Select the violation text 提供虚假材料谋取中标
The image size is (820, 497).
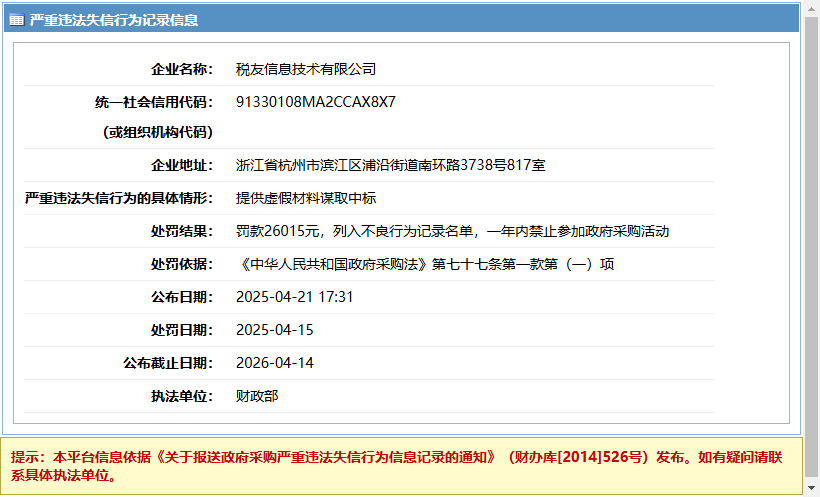click(x=305, y=198)
